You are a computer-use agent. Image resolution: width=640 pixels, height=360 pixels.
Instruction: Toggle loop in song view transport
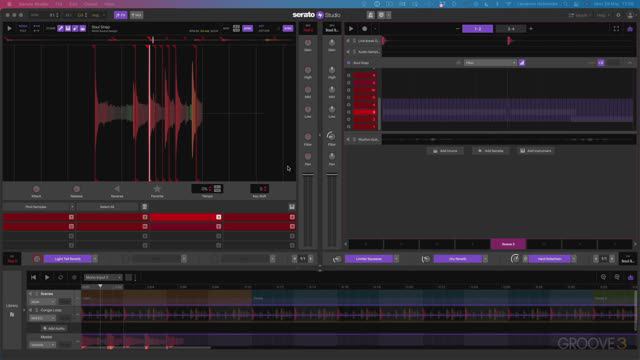point(60,278)
